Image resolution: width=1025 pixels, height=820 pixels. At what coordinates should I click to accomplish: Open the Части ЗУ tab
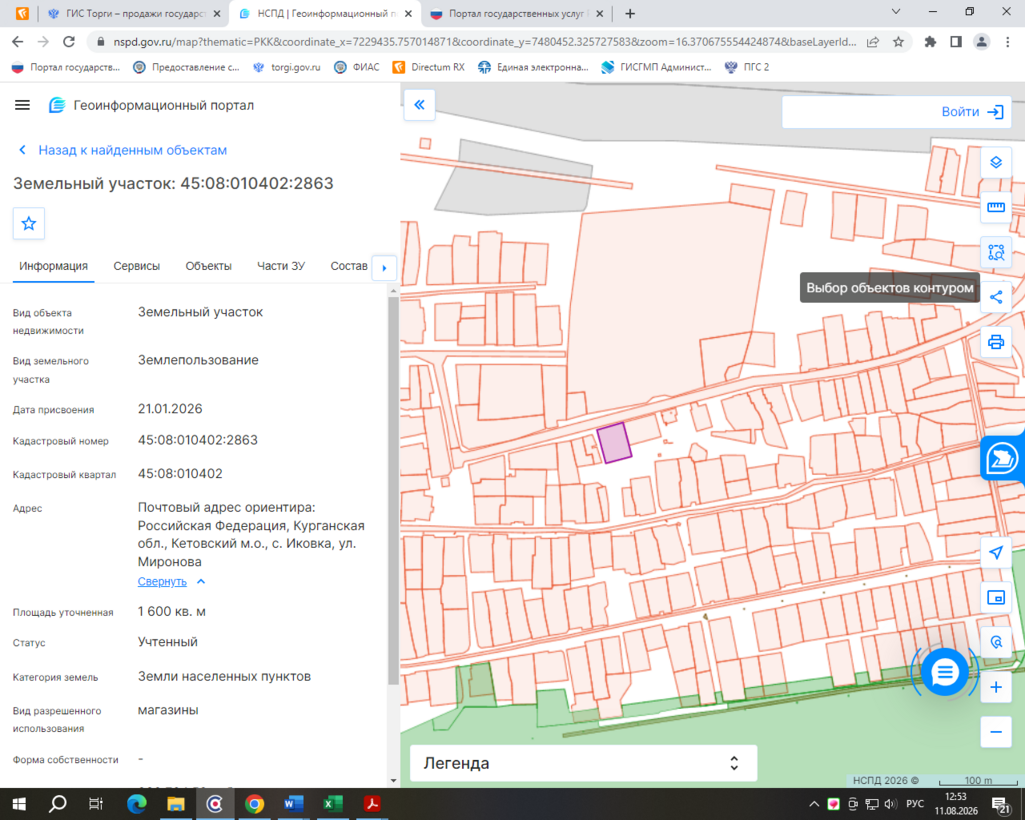pyautogui.click(x=281, y=266)
